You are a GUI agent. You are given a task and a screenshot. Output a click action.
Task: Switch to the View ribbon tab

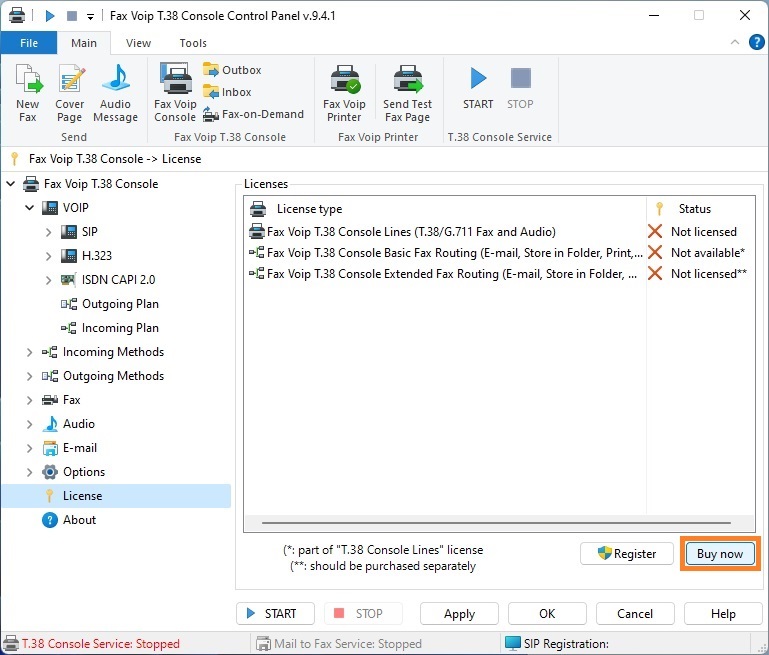tap(138, 43)
